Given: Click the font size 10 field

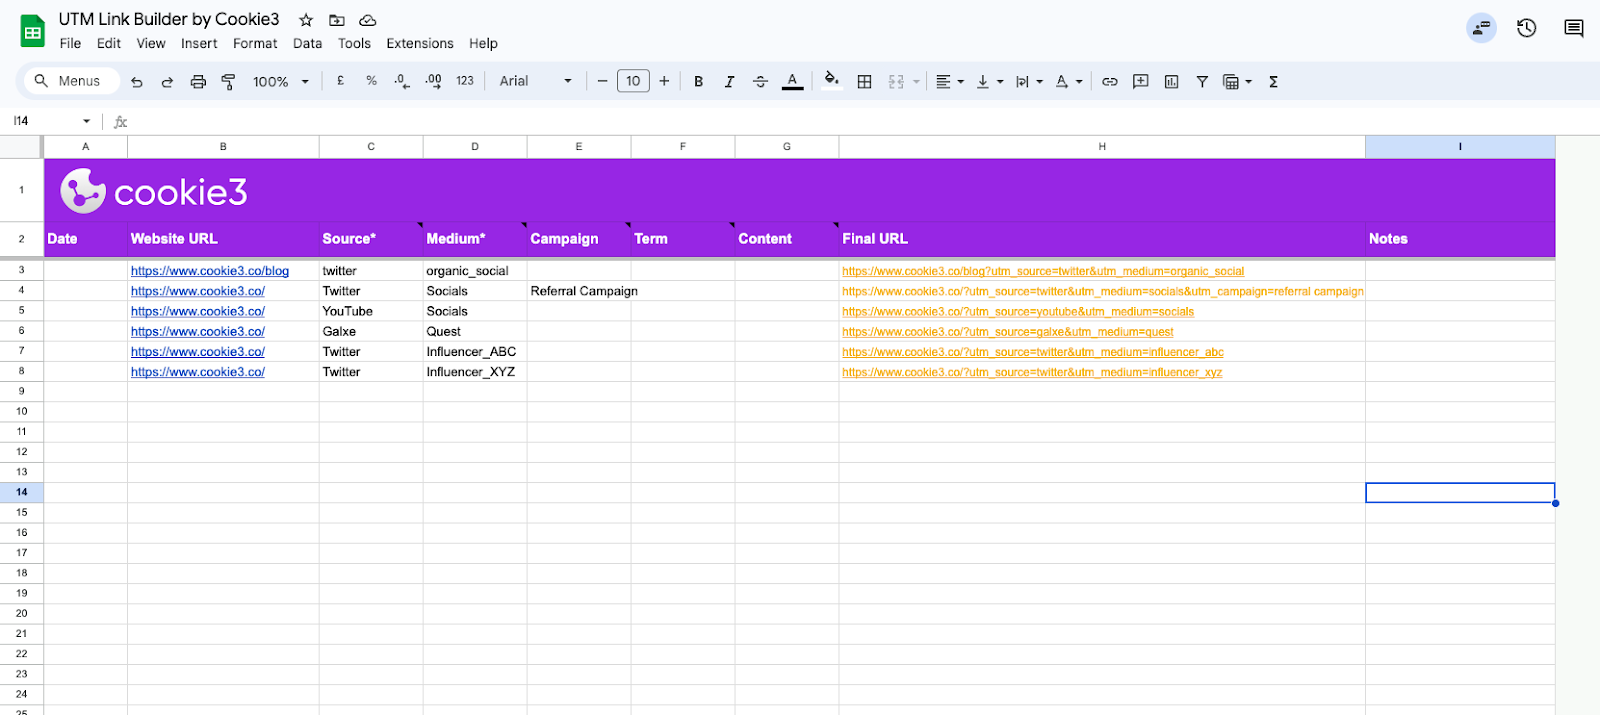Looking at the screenshot, I should pos(633,81).
